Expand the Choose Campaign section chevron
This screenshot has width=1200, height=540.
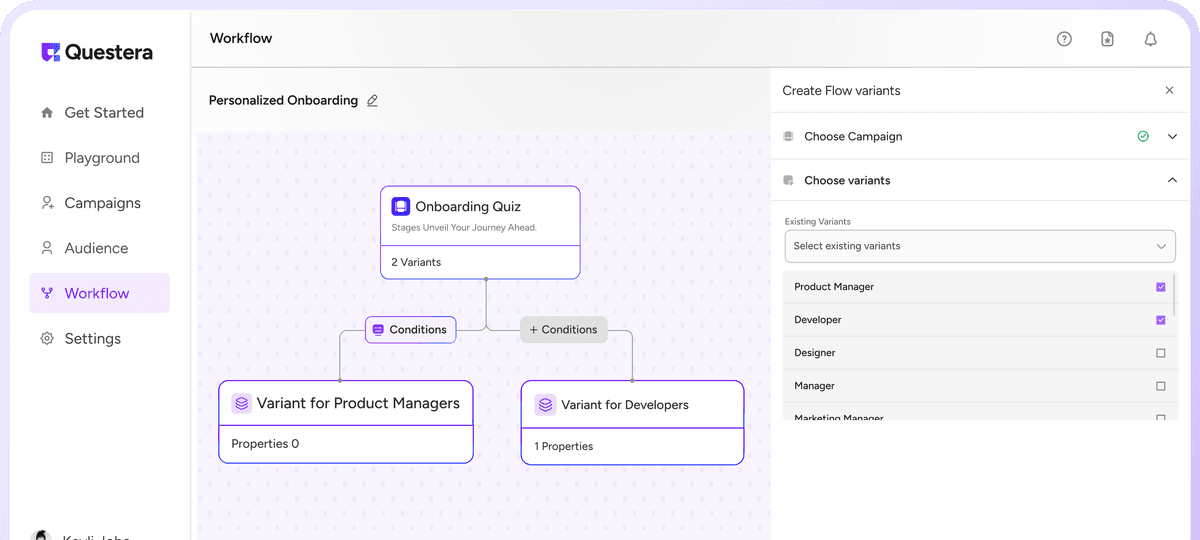tap(1173, 136)
